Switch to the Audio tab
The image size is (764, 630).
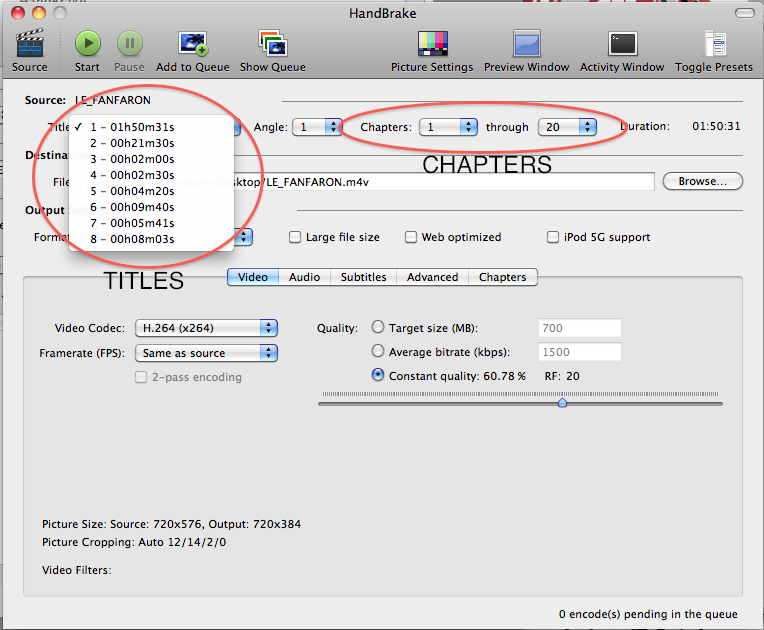pos(305,277)
